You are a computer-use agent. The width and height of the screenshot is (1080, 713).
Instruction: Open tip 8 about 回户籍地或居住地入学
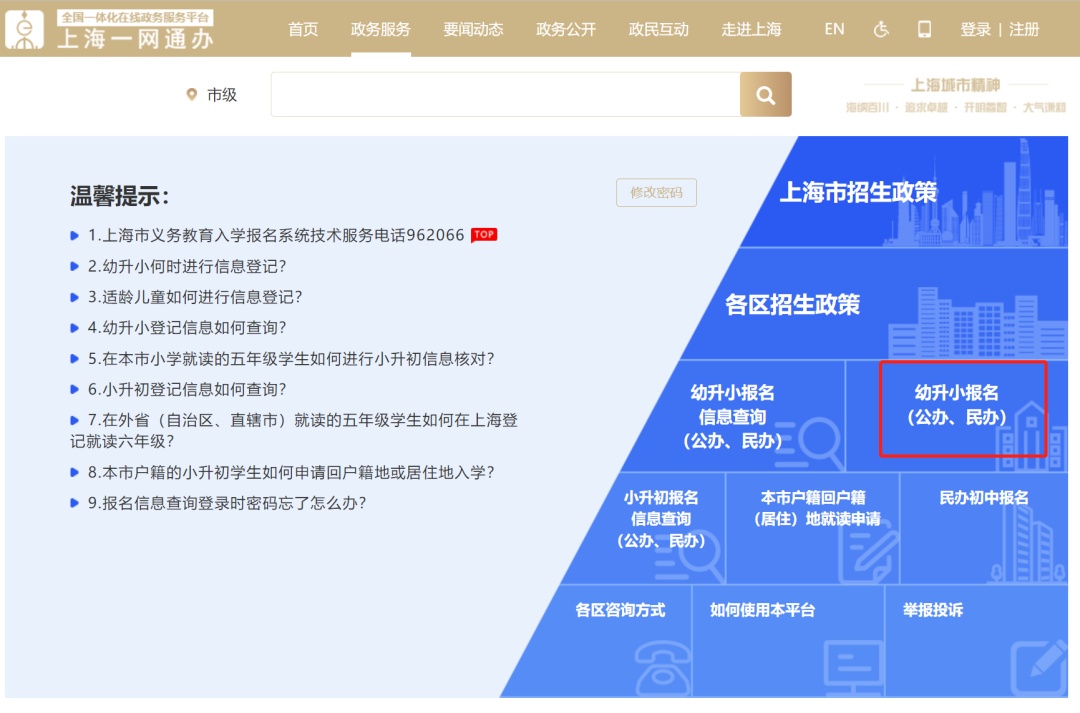click(291, 472)
